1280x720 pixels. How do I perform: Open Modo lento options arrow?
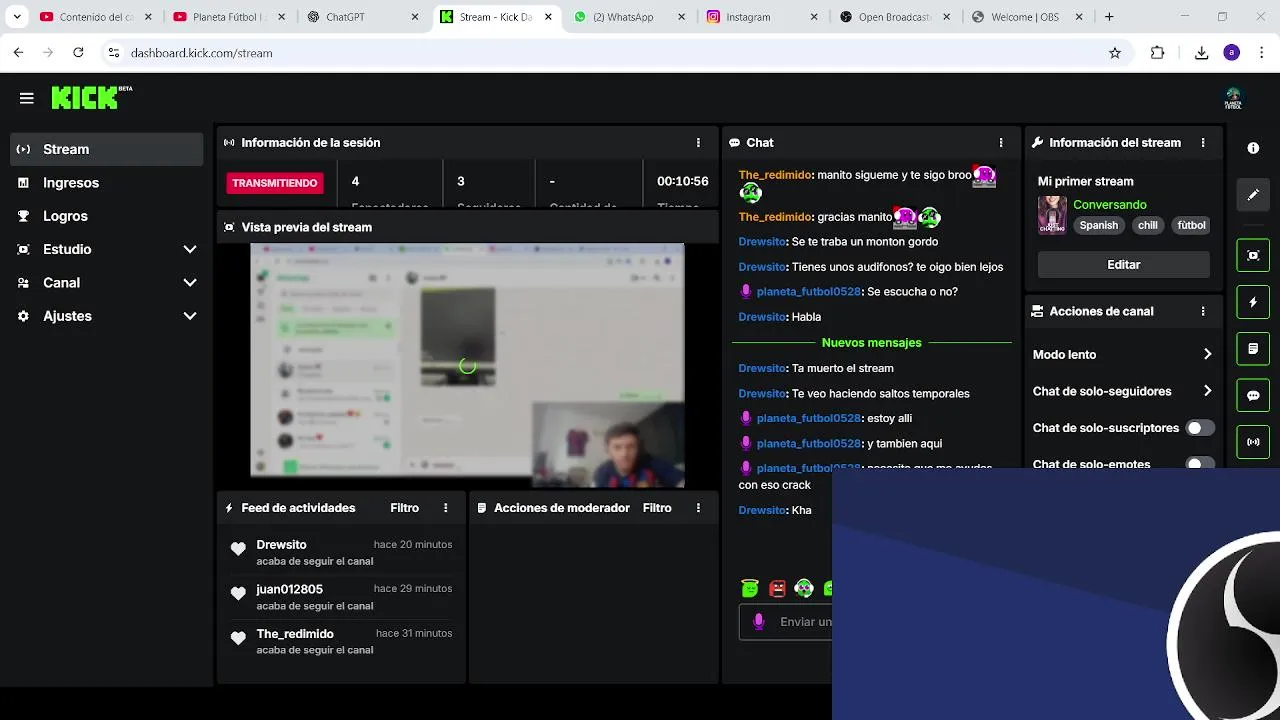[x=1207, y=354]
